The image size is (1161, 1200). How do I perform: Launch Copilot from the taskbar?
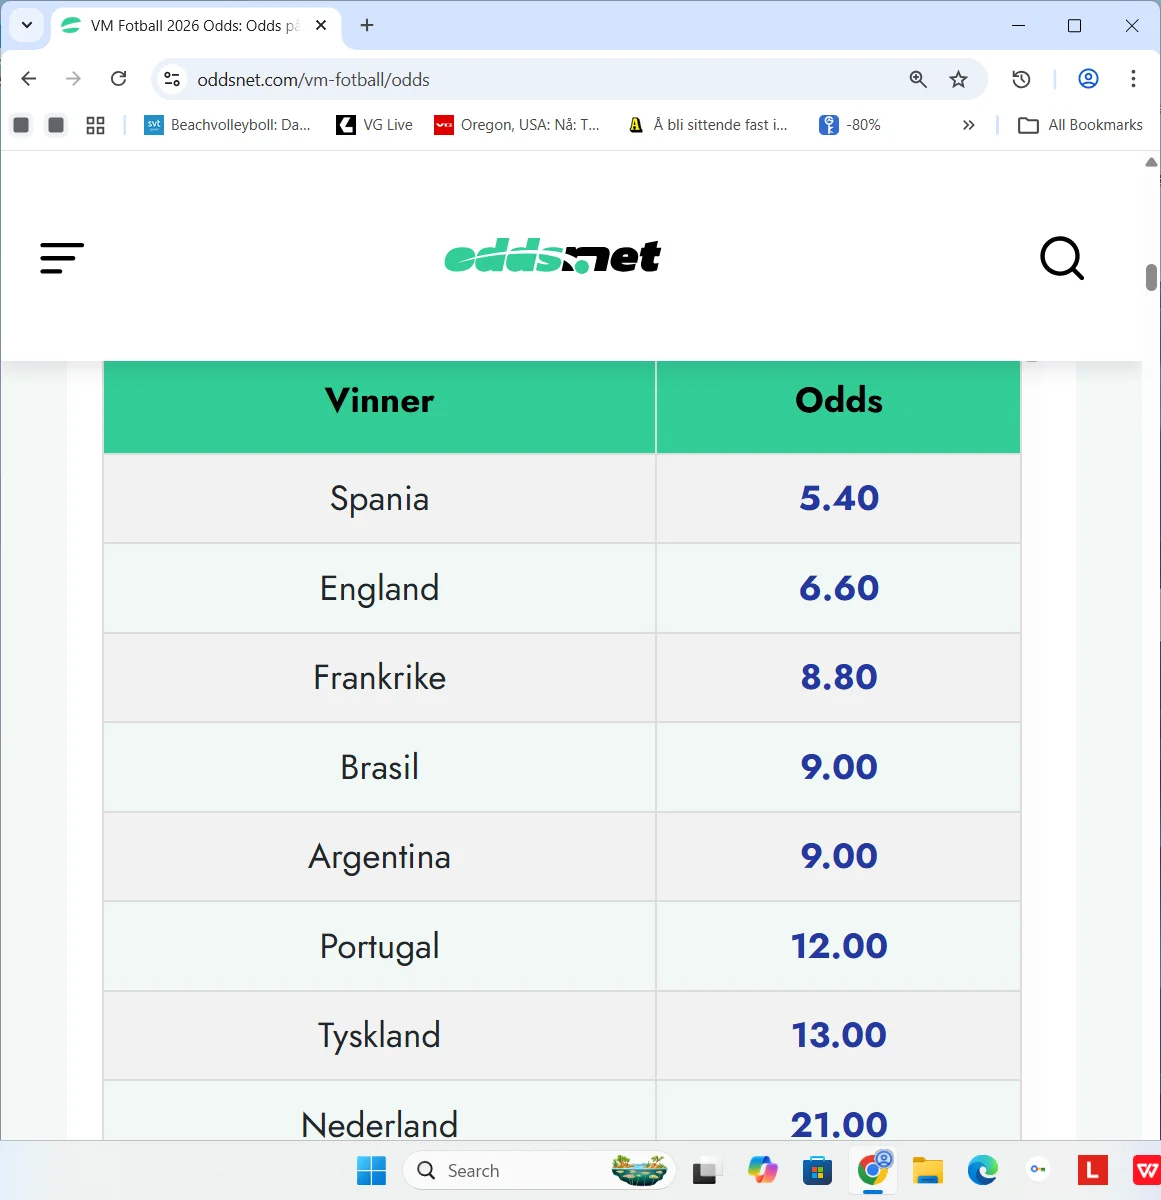click(762, 1170)
